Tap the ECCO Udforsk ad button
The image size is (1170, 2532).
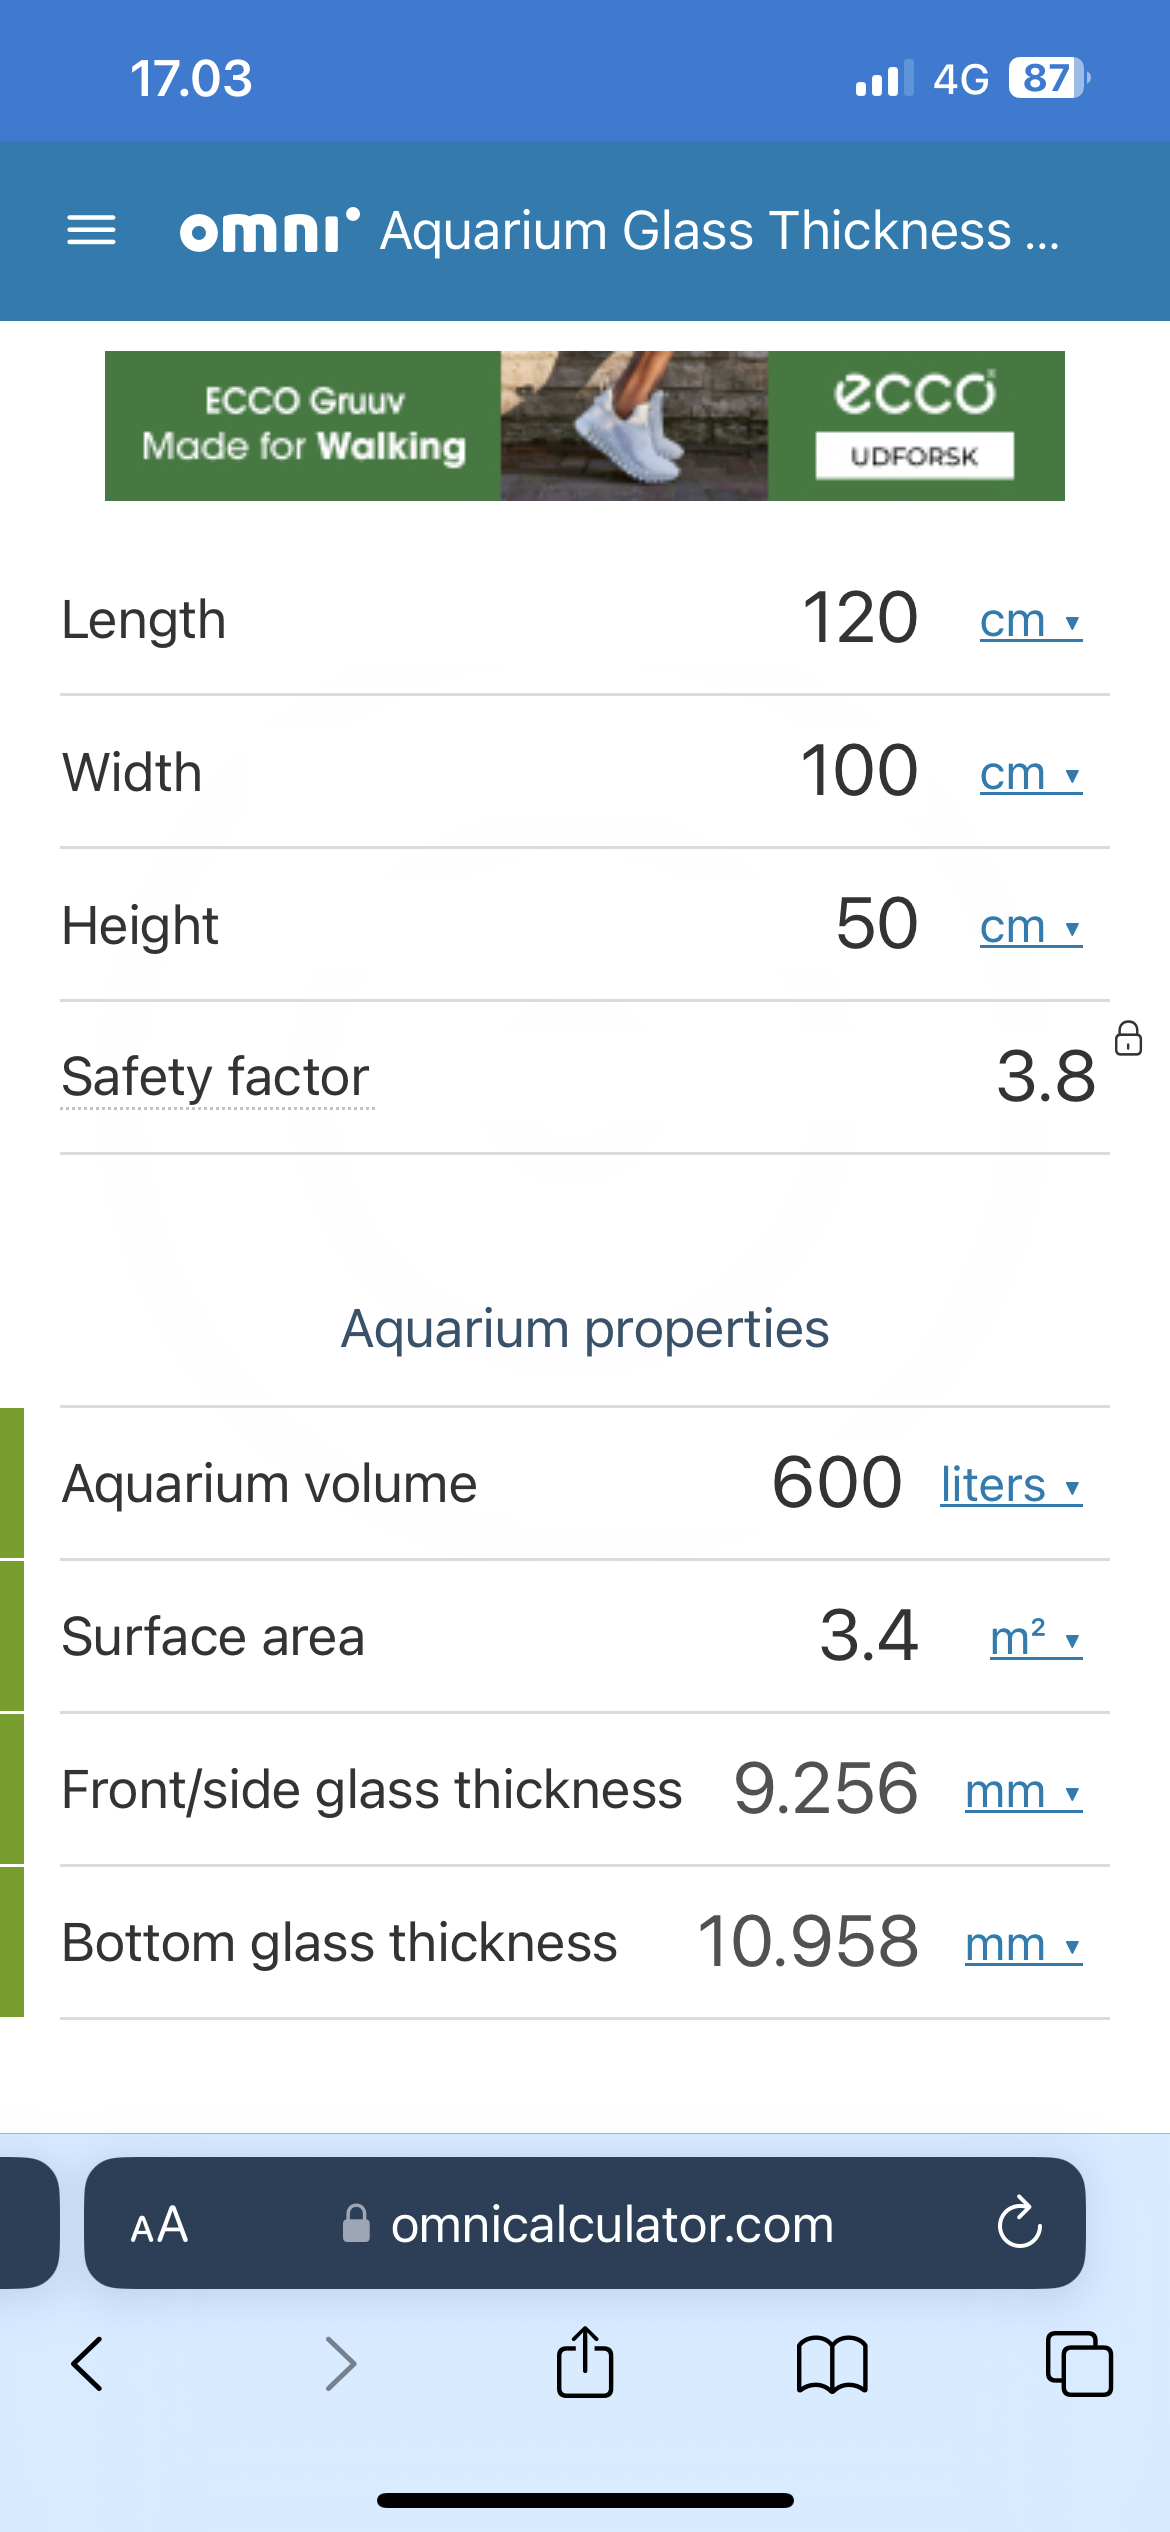914,456
